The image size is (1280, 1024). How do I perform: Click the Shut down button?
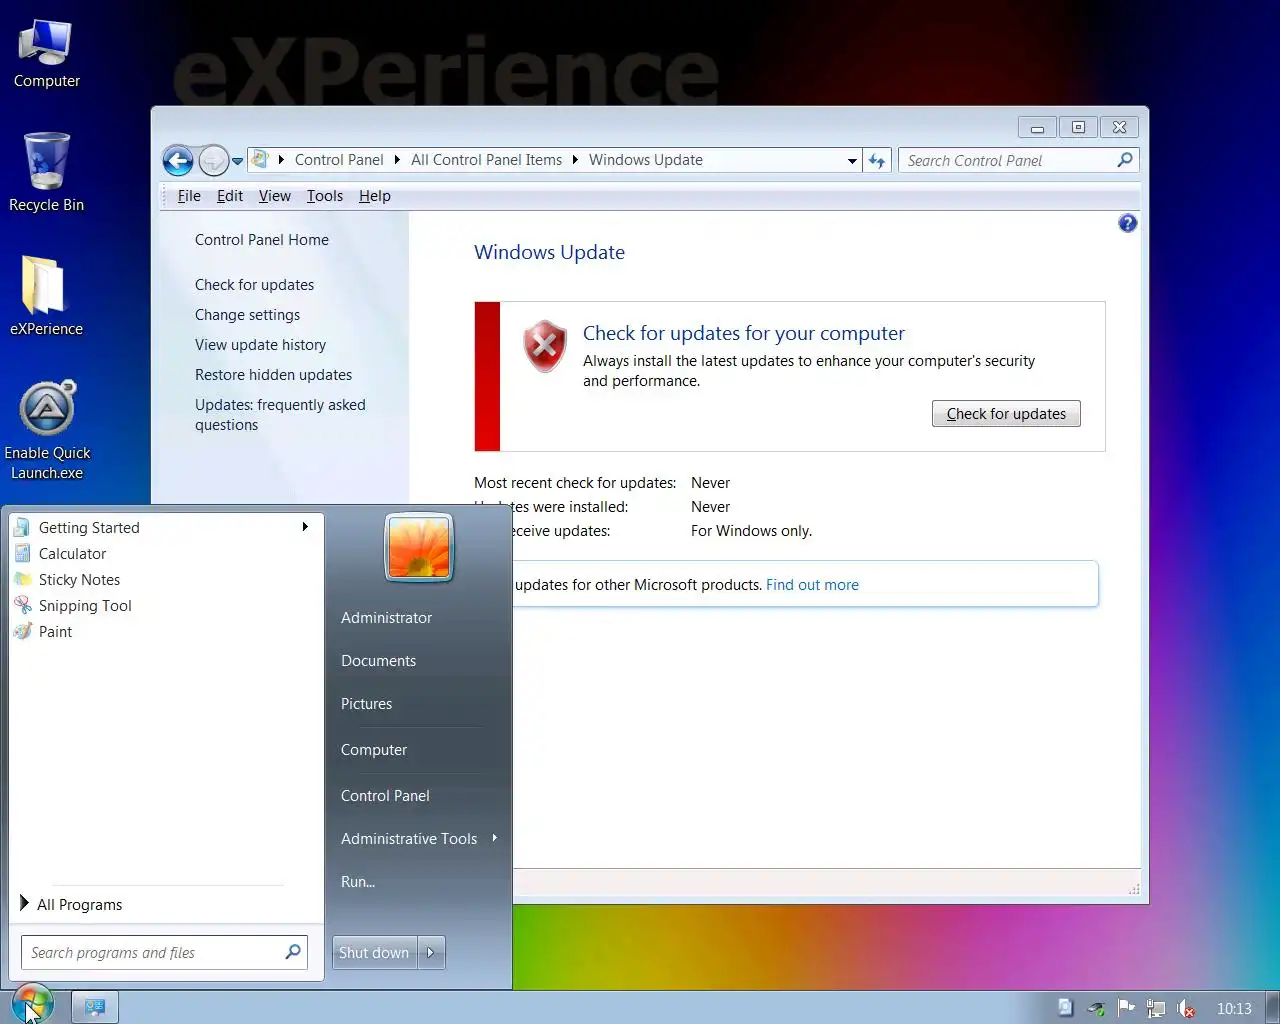point(374,953)
